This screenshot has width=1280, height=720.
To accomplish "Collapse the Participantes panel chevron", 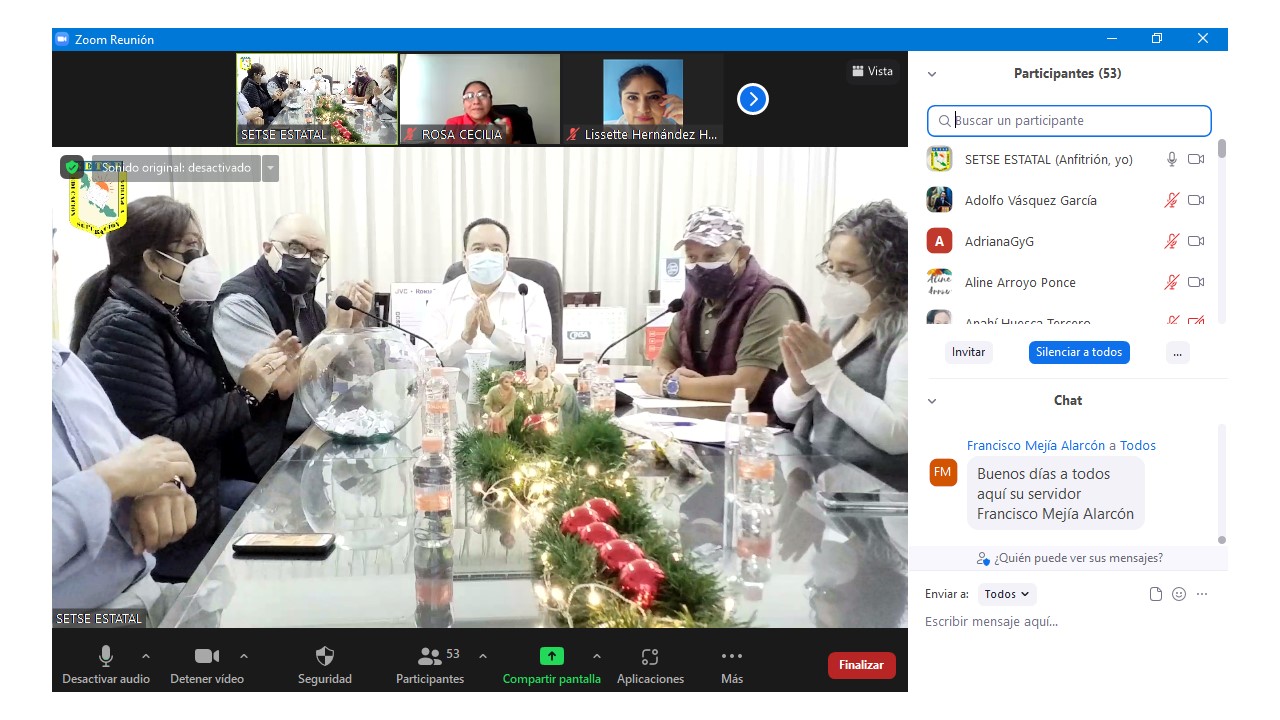I will click(932, 74).
